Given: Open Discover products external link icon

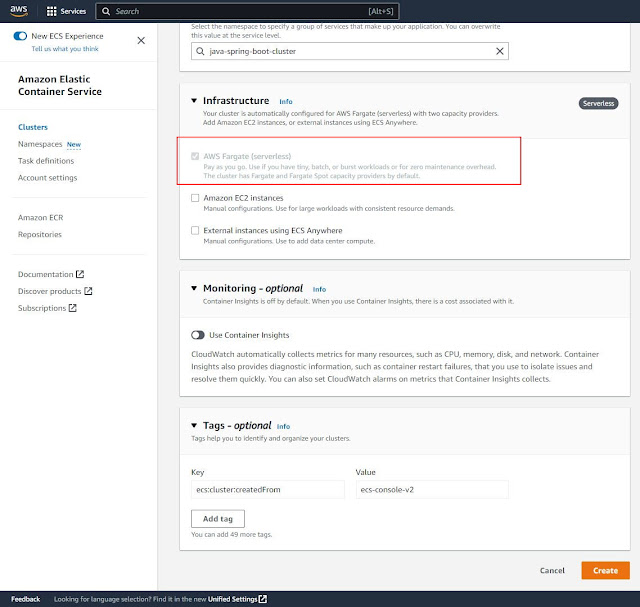Looking at the screenshot, I should point(88,291).
